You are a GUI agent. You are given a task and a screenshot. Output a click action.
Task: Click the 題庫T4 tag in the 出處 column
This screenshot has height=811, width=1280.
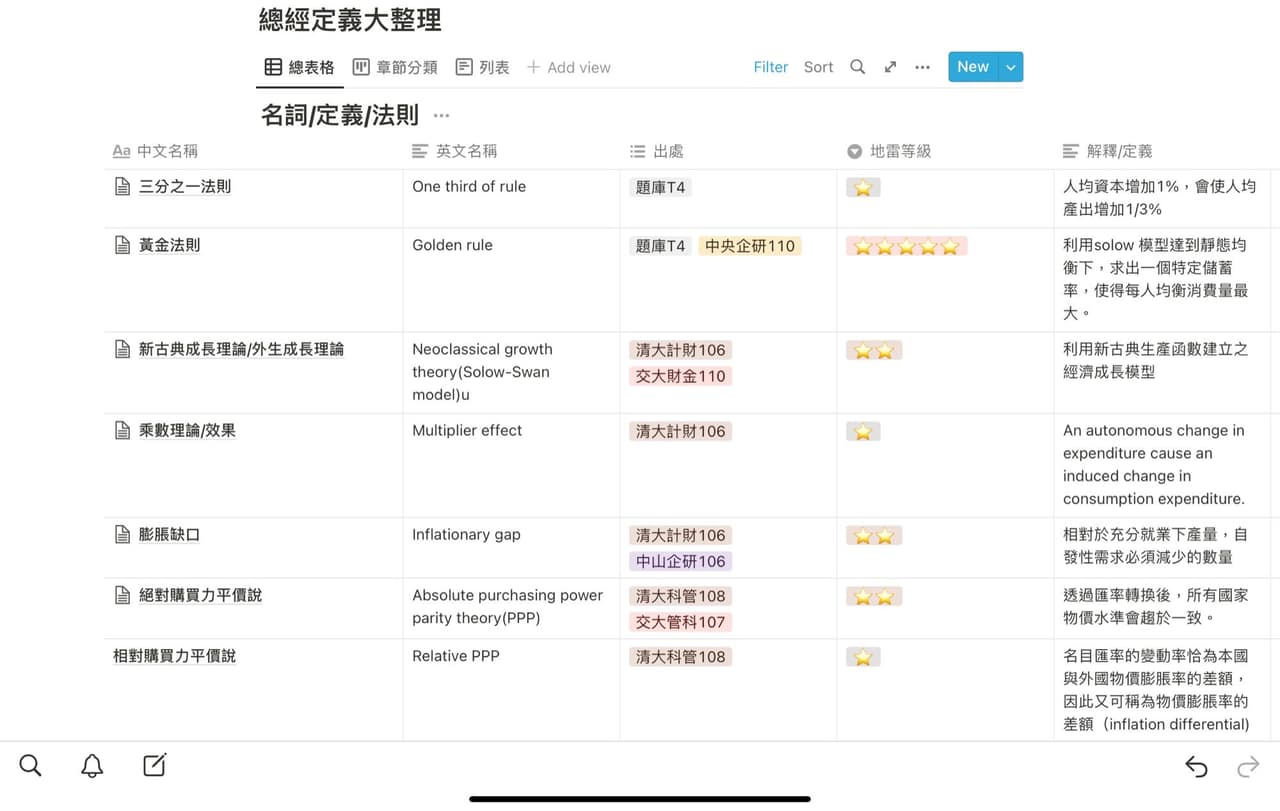[x=659, y=186]
